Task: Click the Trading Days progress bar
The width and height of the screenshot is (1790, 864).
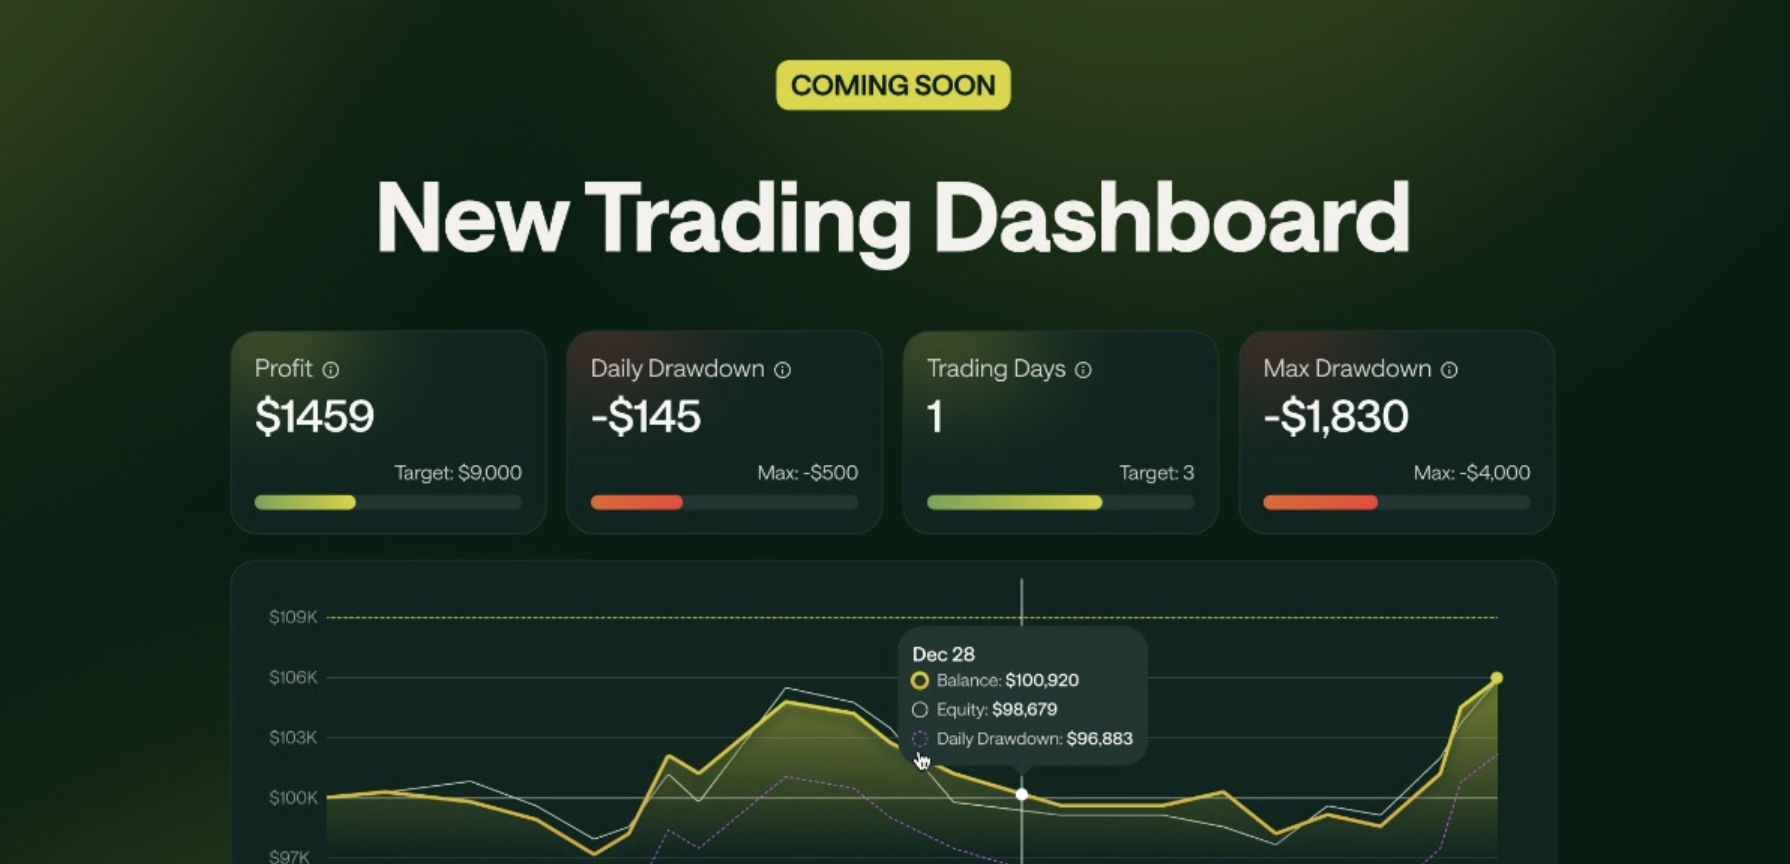Action: 1060,502
